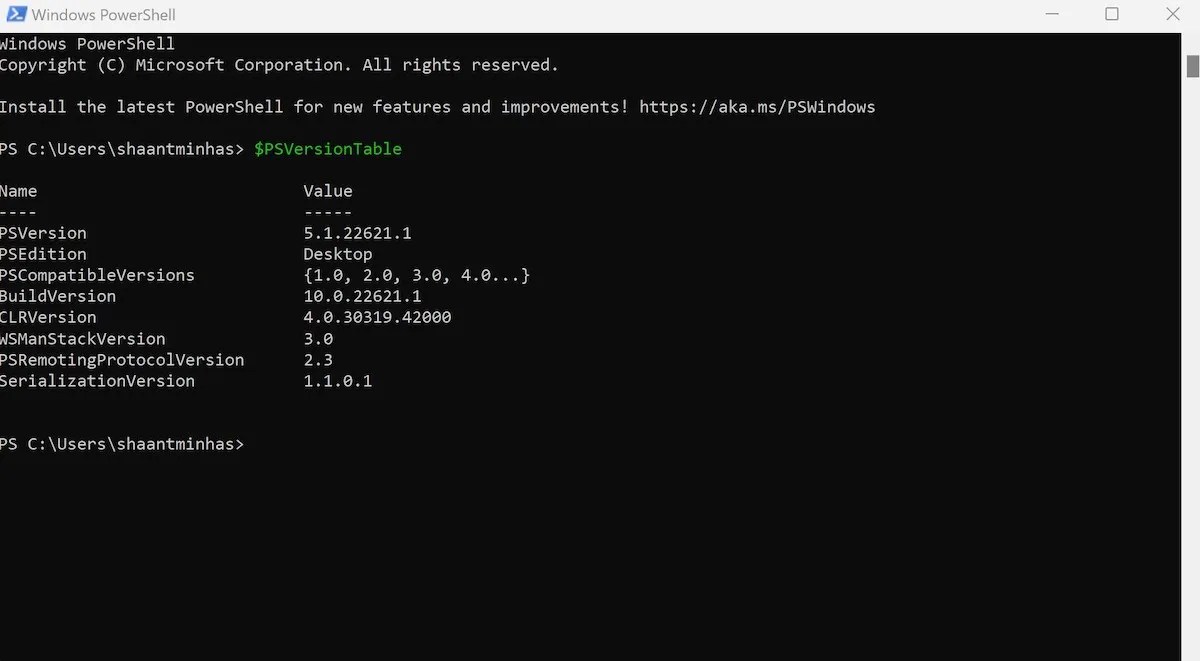The image size is (1200, 661).
Task: Select the Value column header in output
Action: (x=327, y=190)
